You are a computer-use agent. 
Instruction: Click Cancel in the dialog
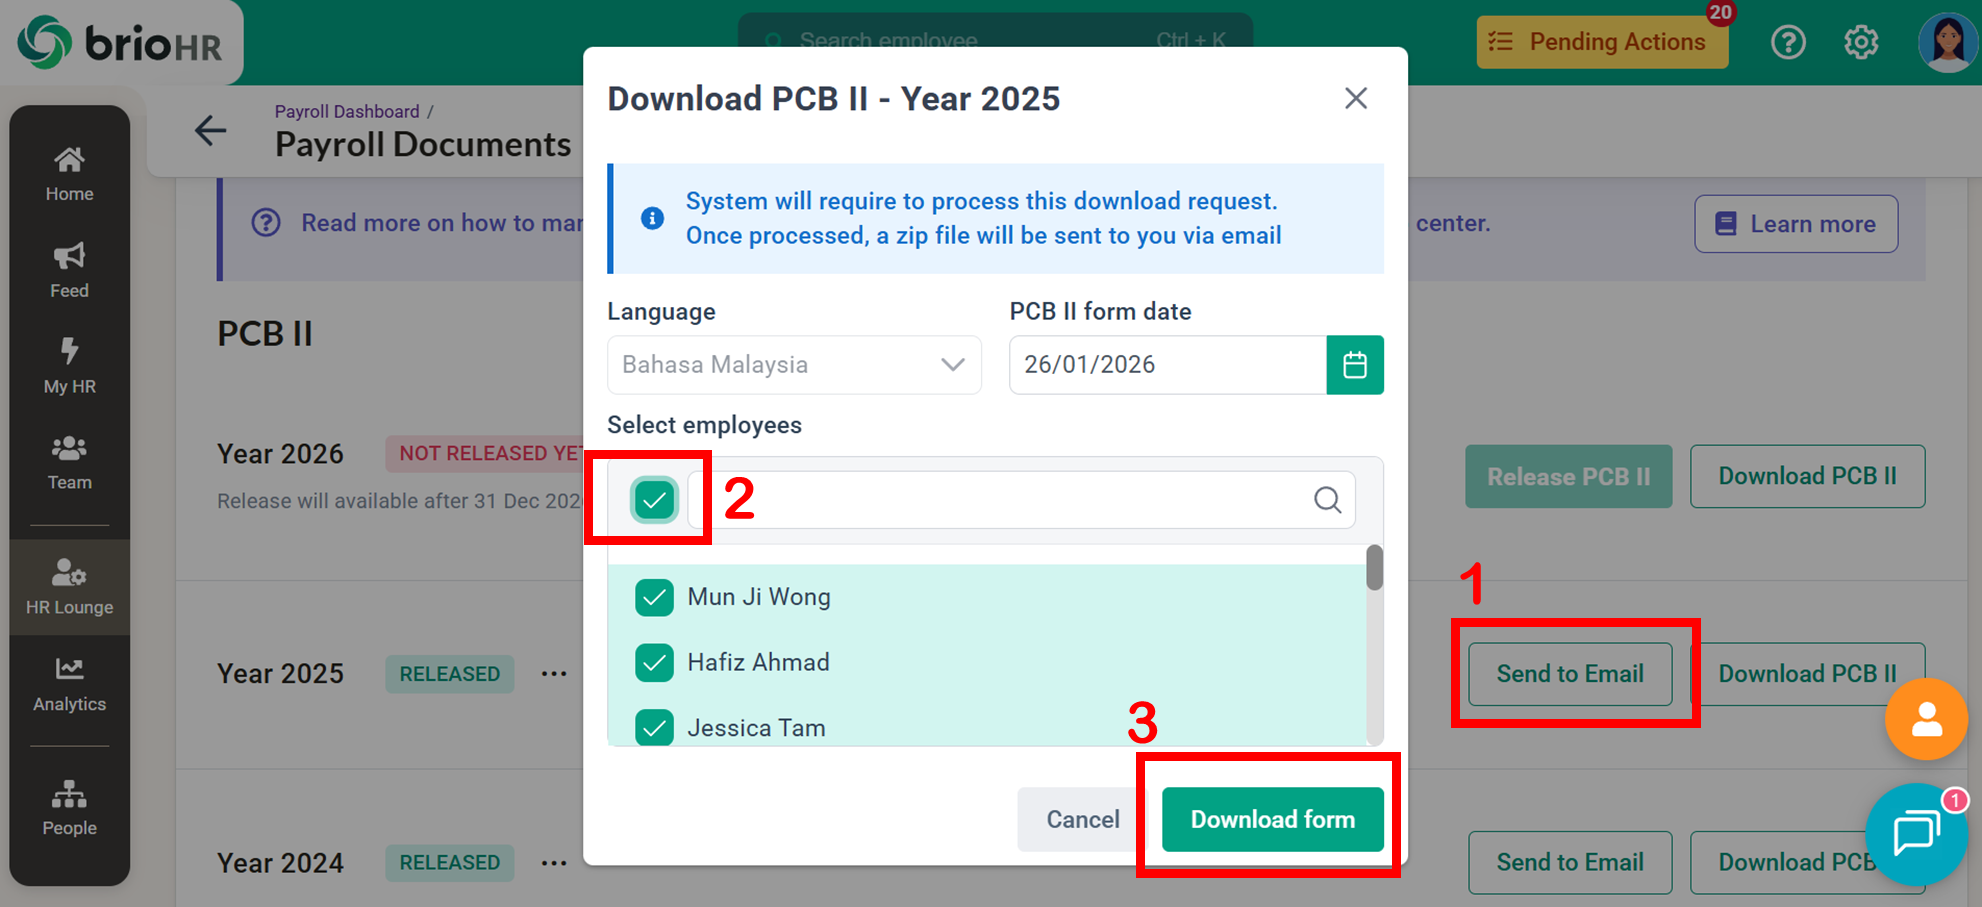(1082, 819)
